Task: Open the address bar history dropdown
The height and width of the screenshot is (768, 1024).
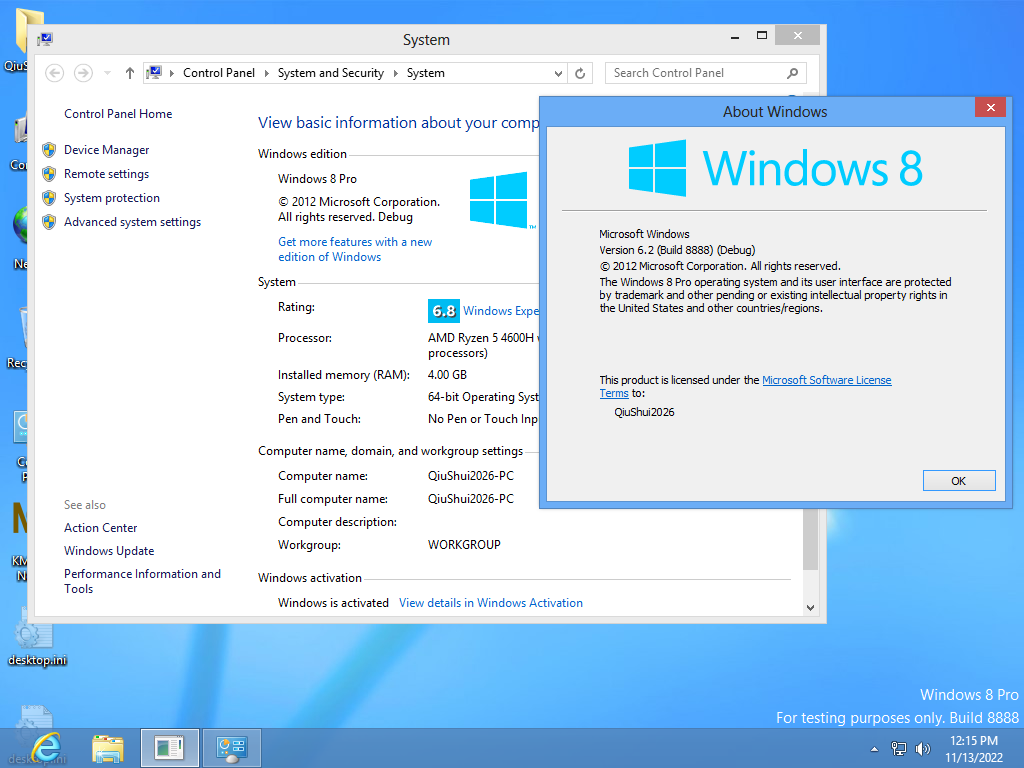Action: 558,73
